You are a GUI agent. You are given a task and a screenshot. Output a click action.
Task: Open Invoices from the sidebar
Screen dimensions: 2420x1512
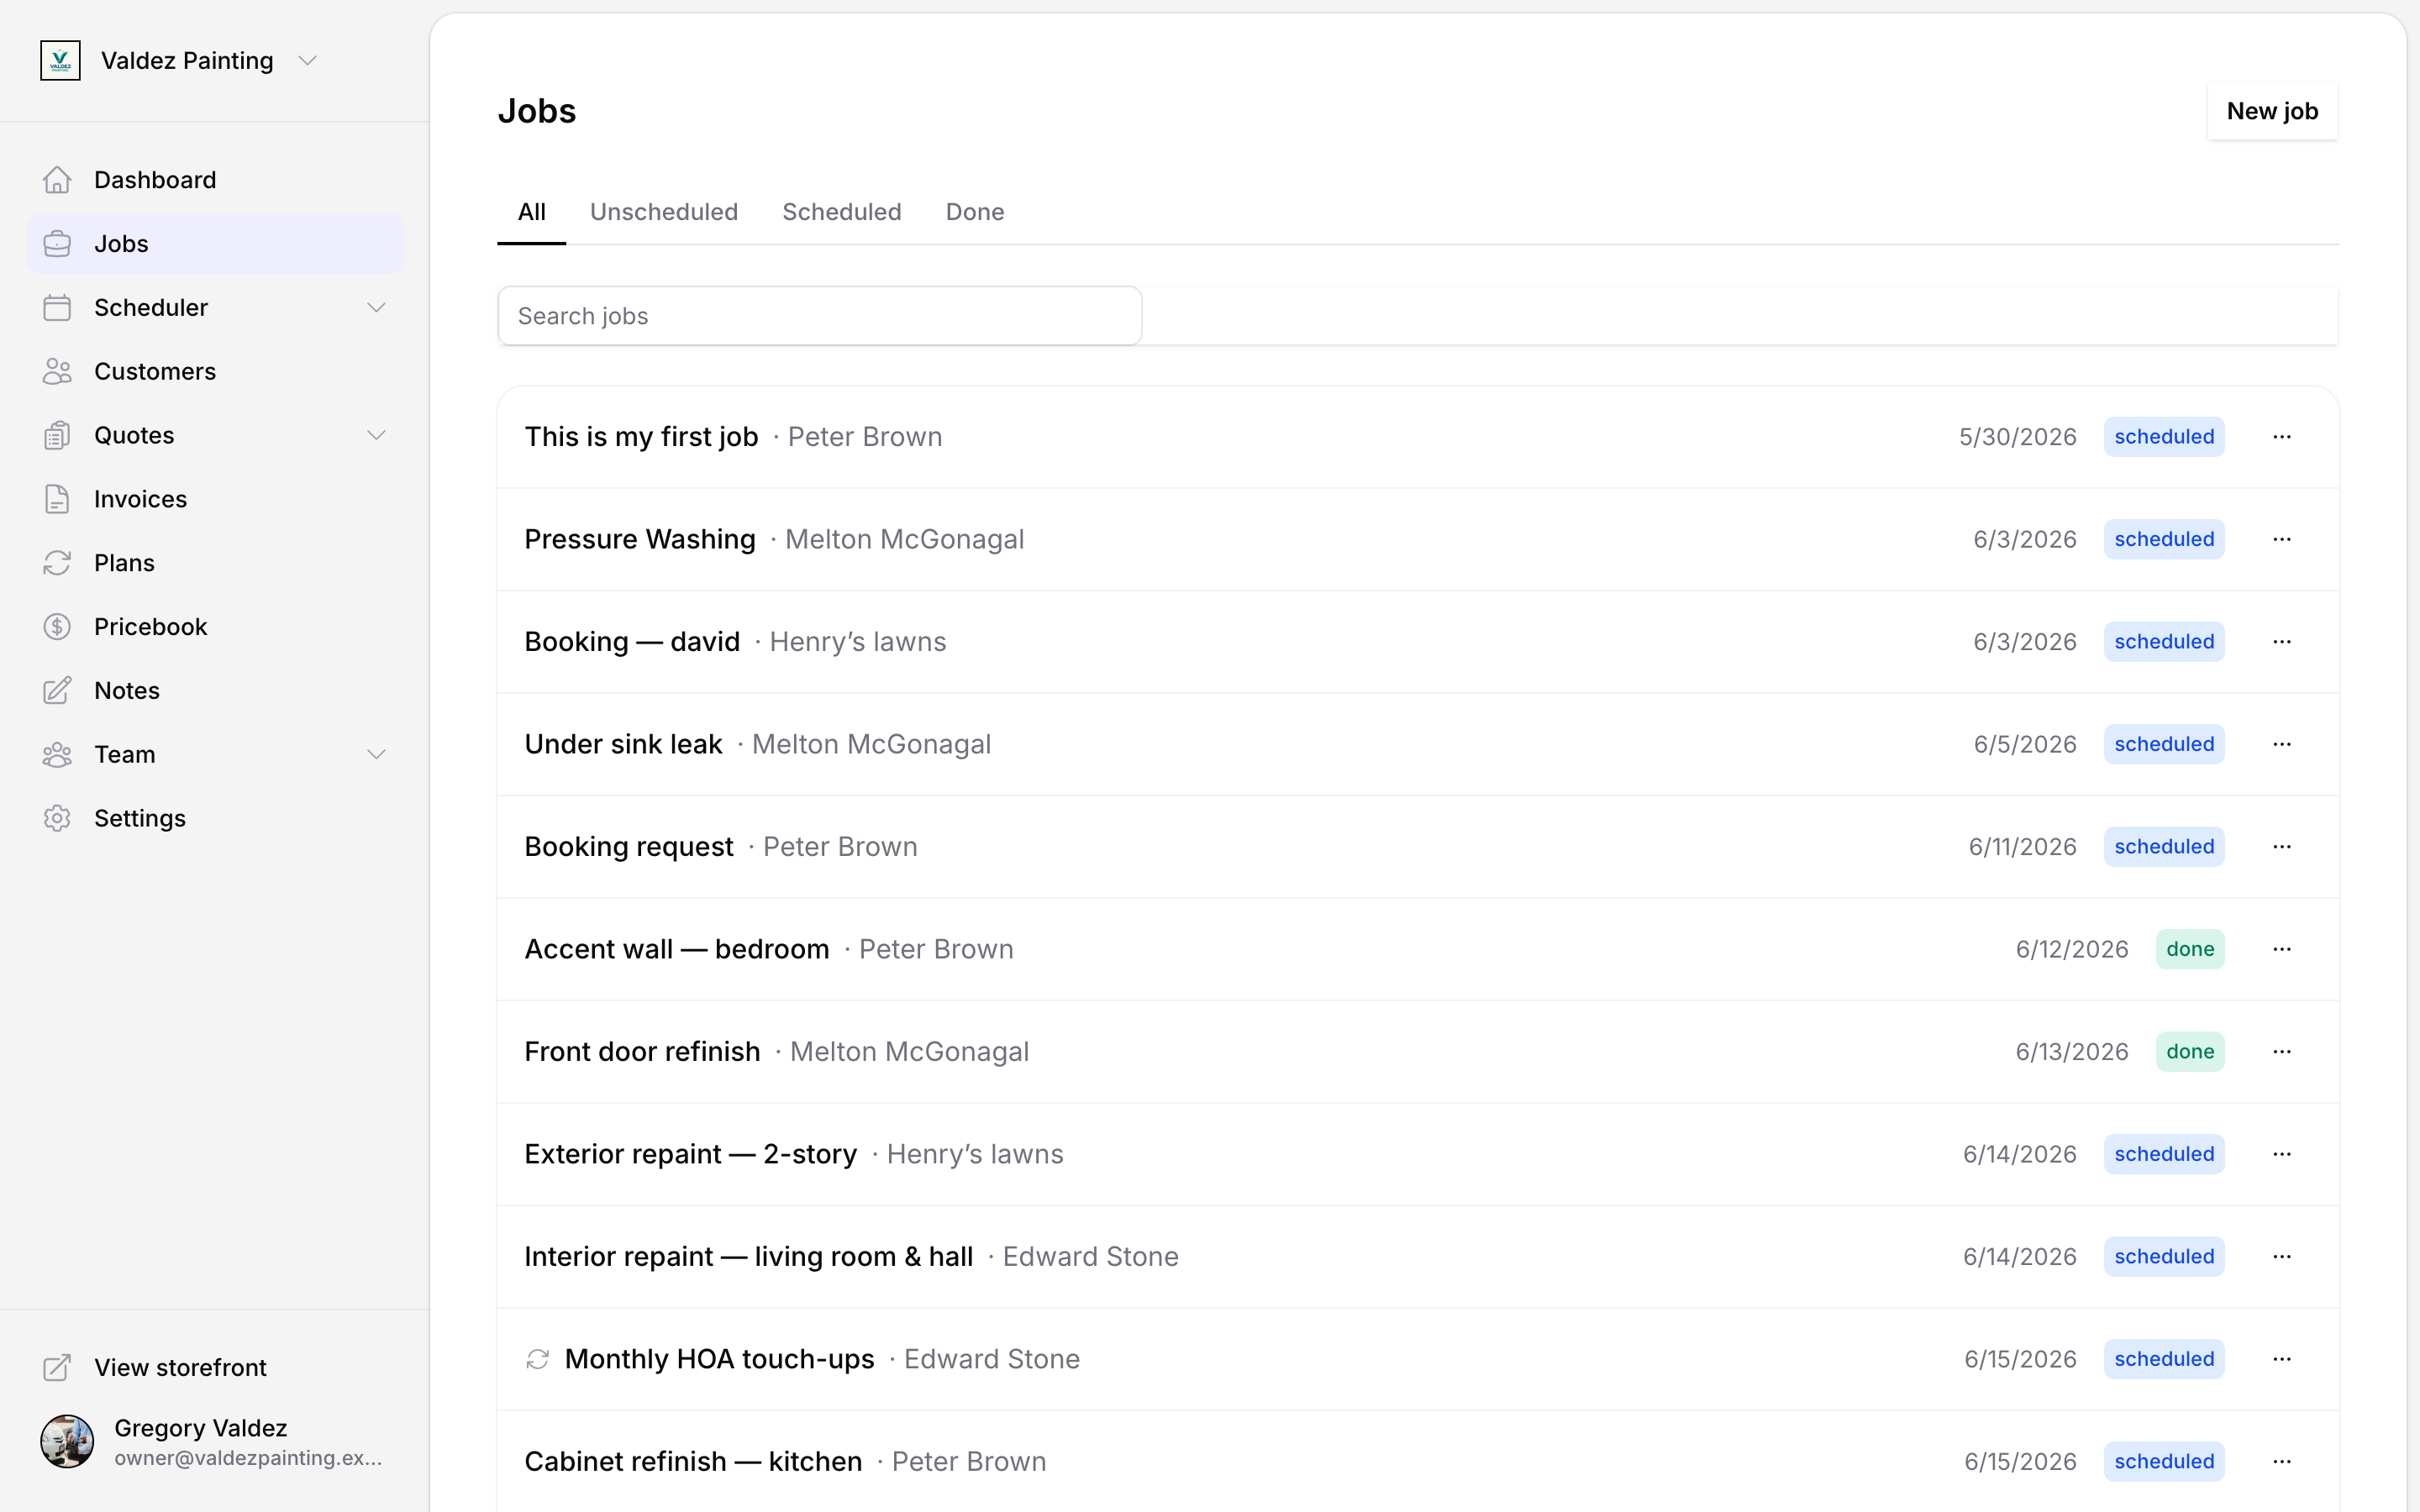[215, 499]
